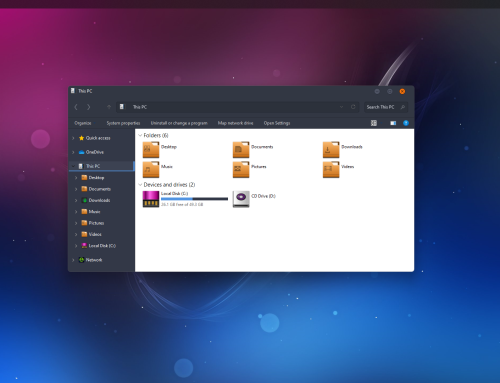
Task: Click the OneDrive cloud icon in sidebar
Action: coord(81,152)
